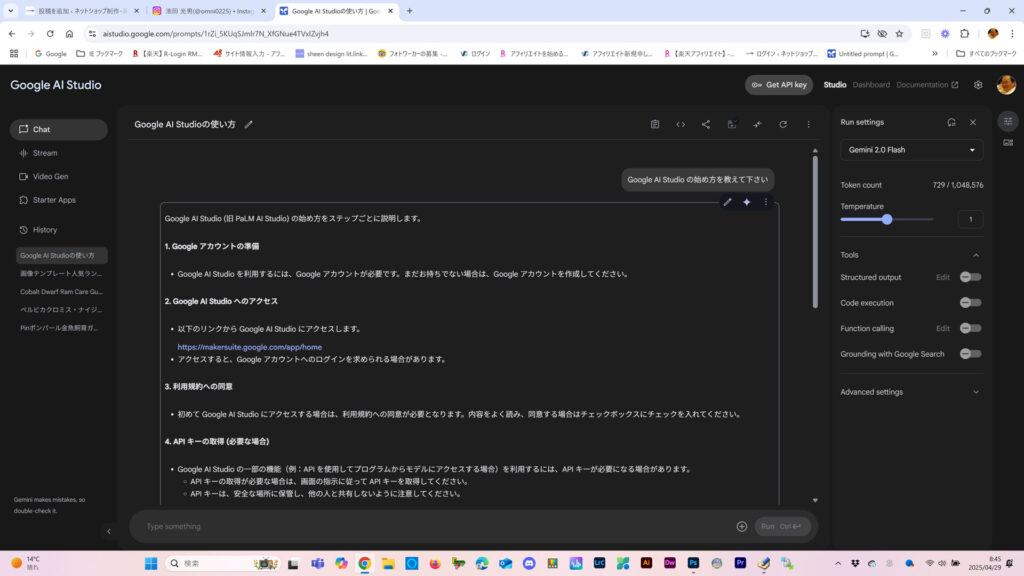Screen dimensions: 1024x576
Task: Click the run settings tune icon in right rail
Action: pyautogui.click(x=1008, y=121)
